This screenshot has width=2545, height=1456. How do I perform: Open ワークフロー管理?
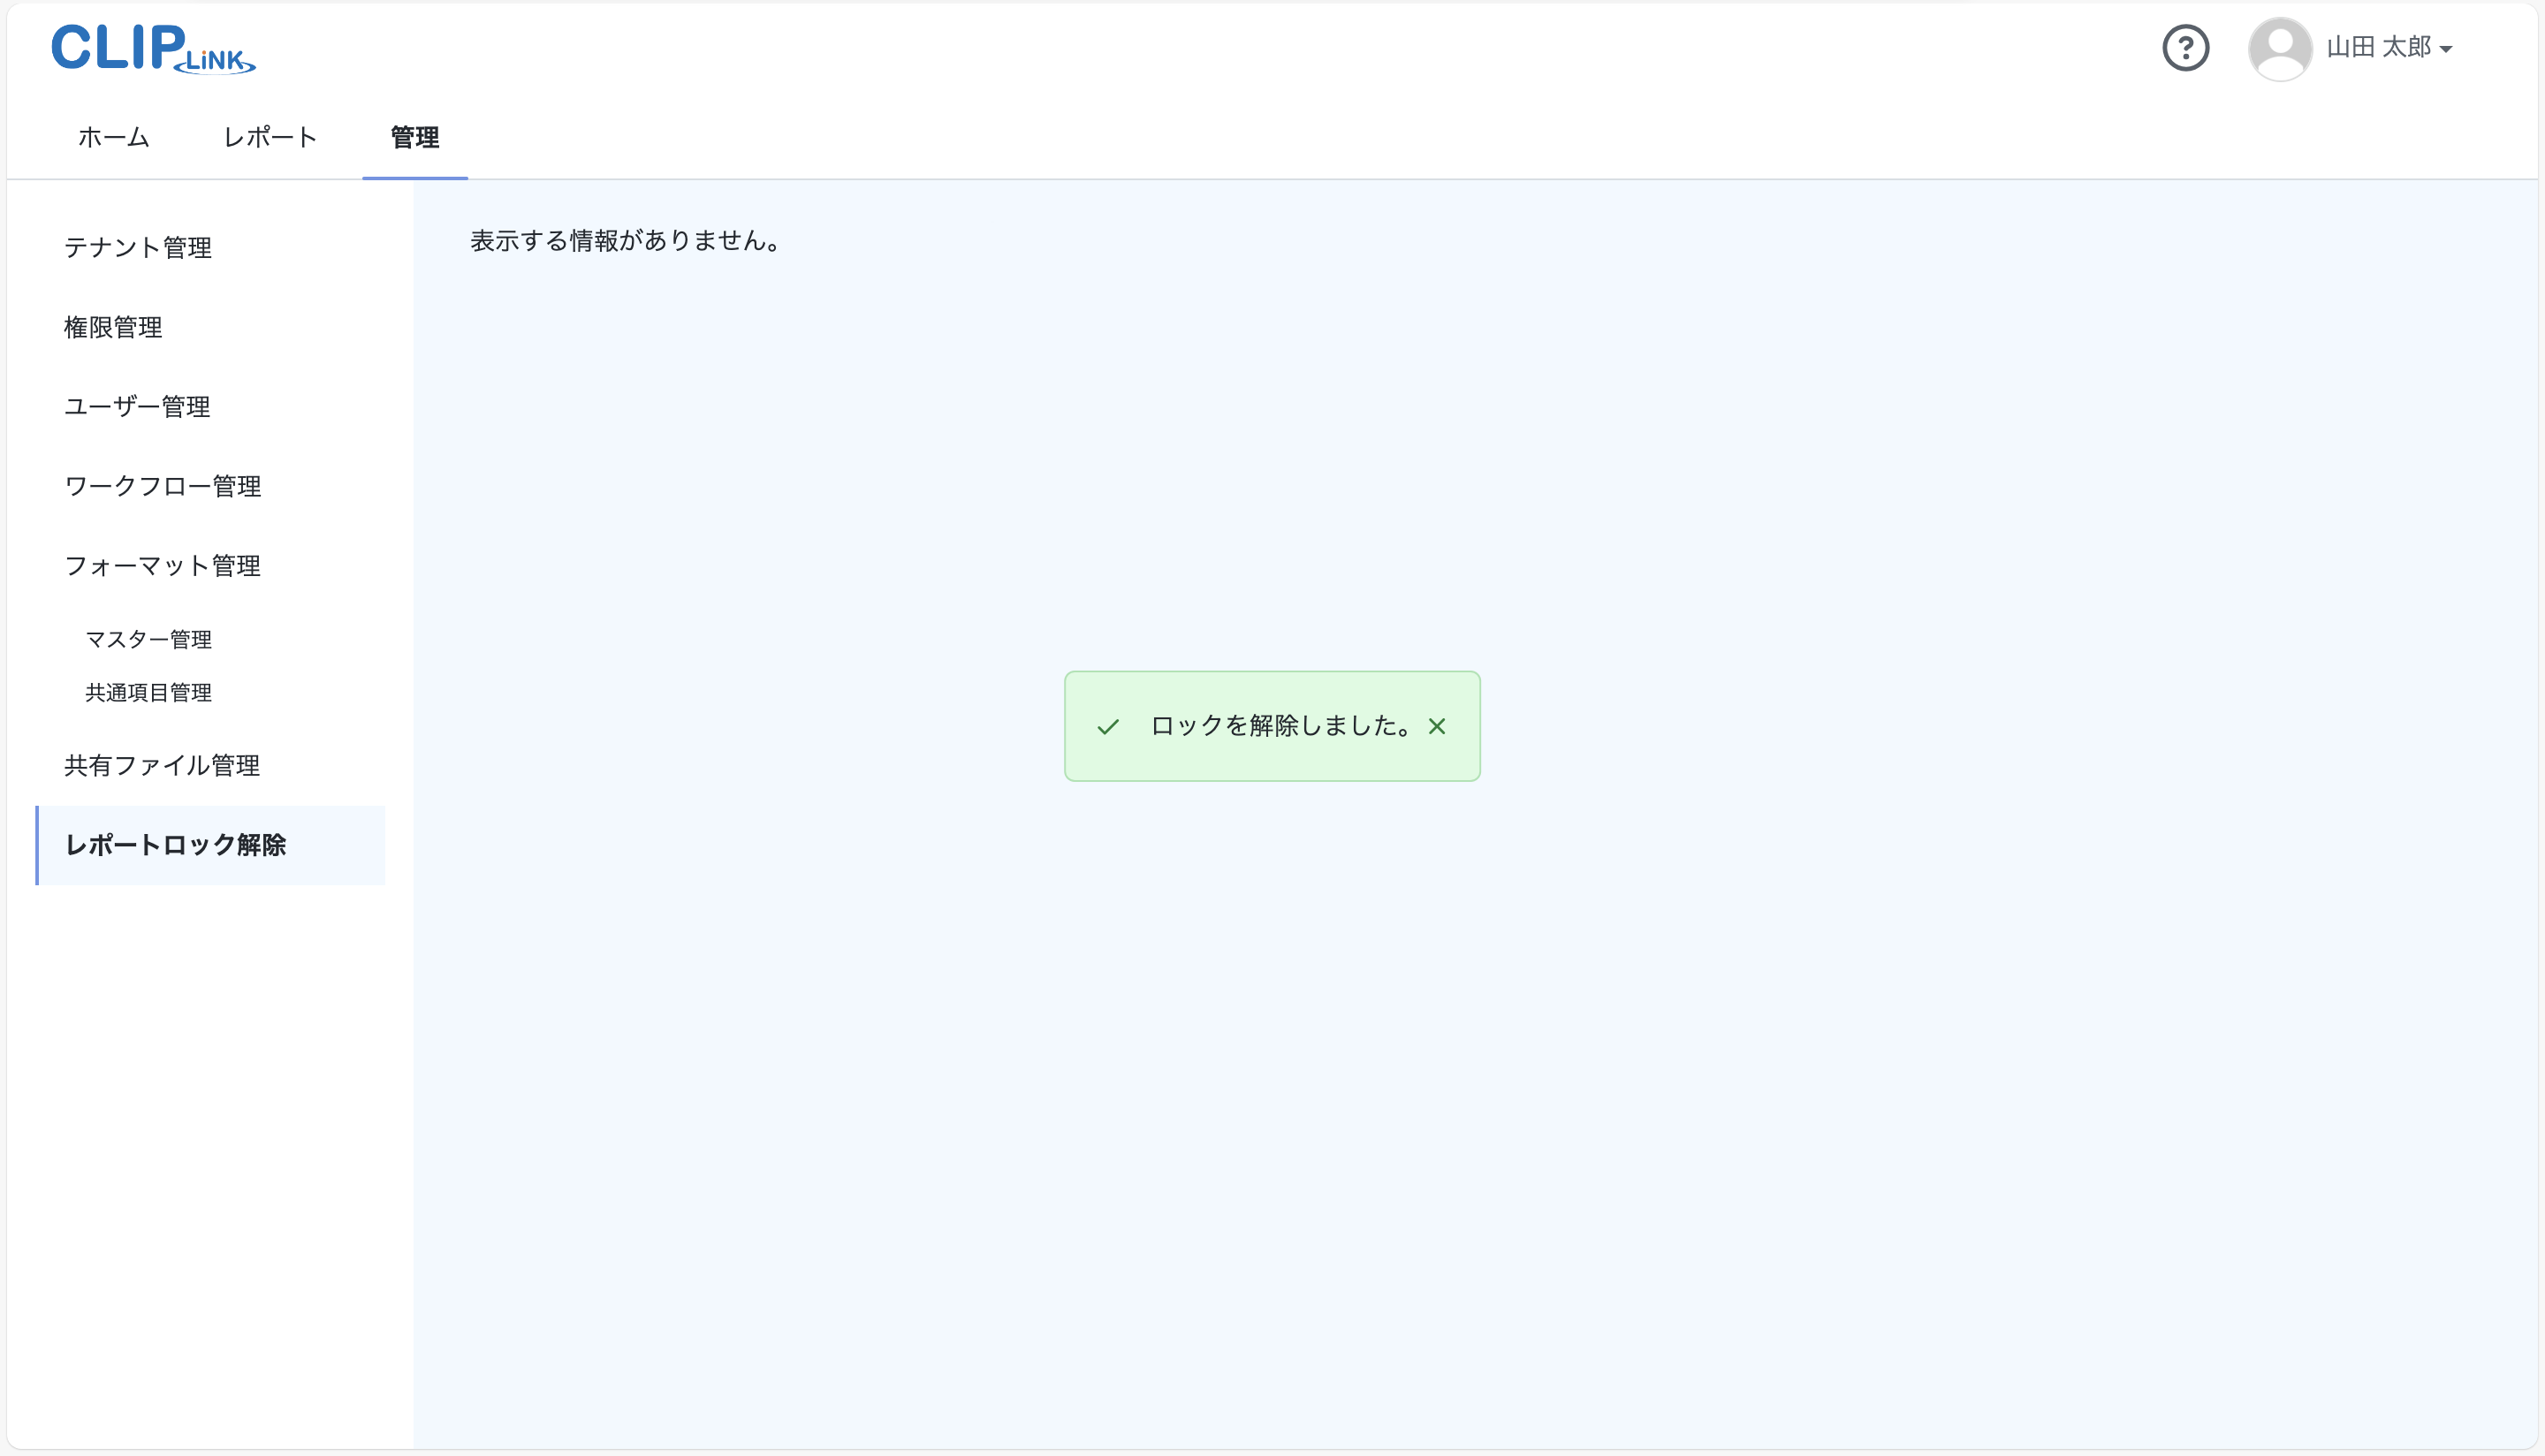tap(162, 487)
